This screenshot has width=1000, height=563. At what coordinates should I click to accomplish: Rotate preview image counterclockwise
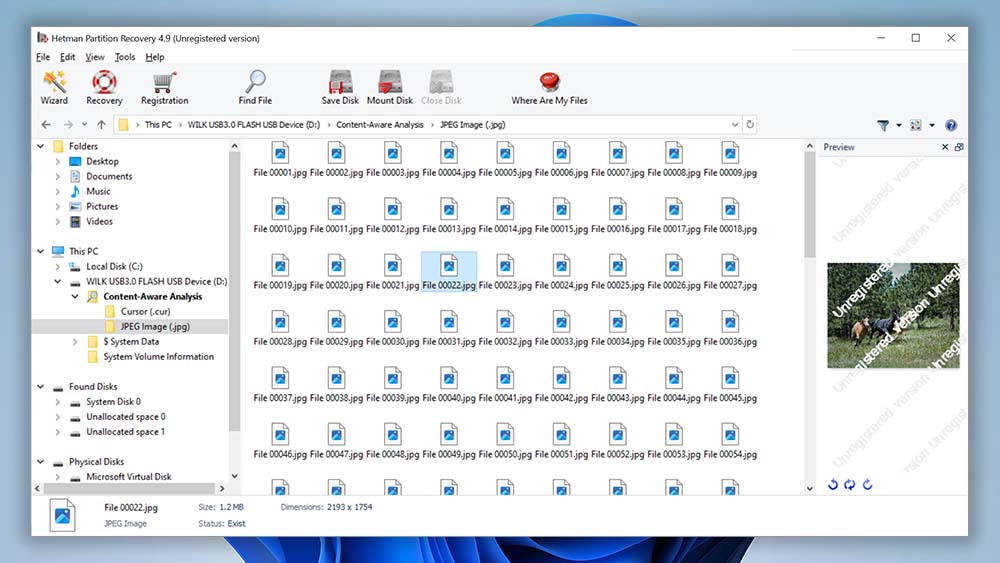point(832,485)
